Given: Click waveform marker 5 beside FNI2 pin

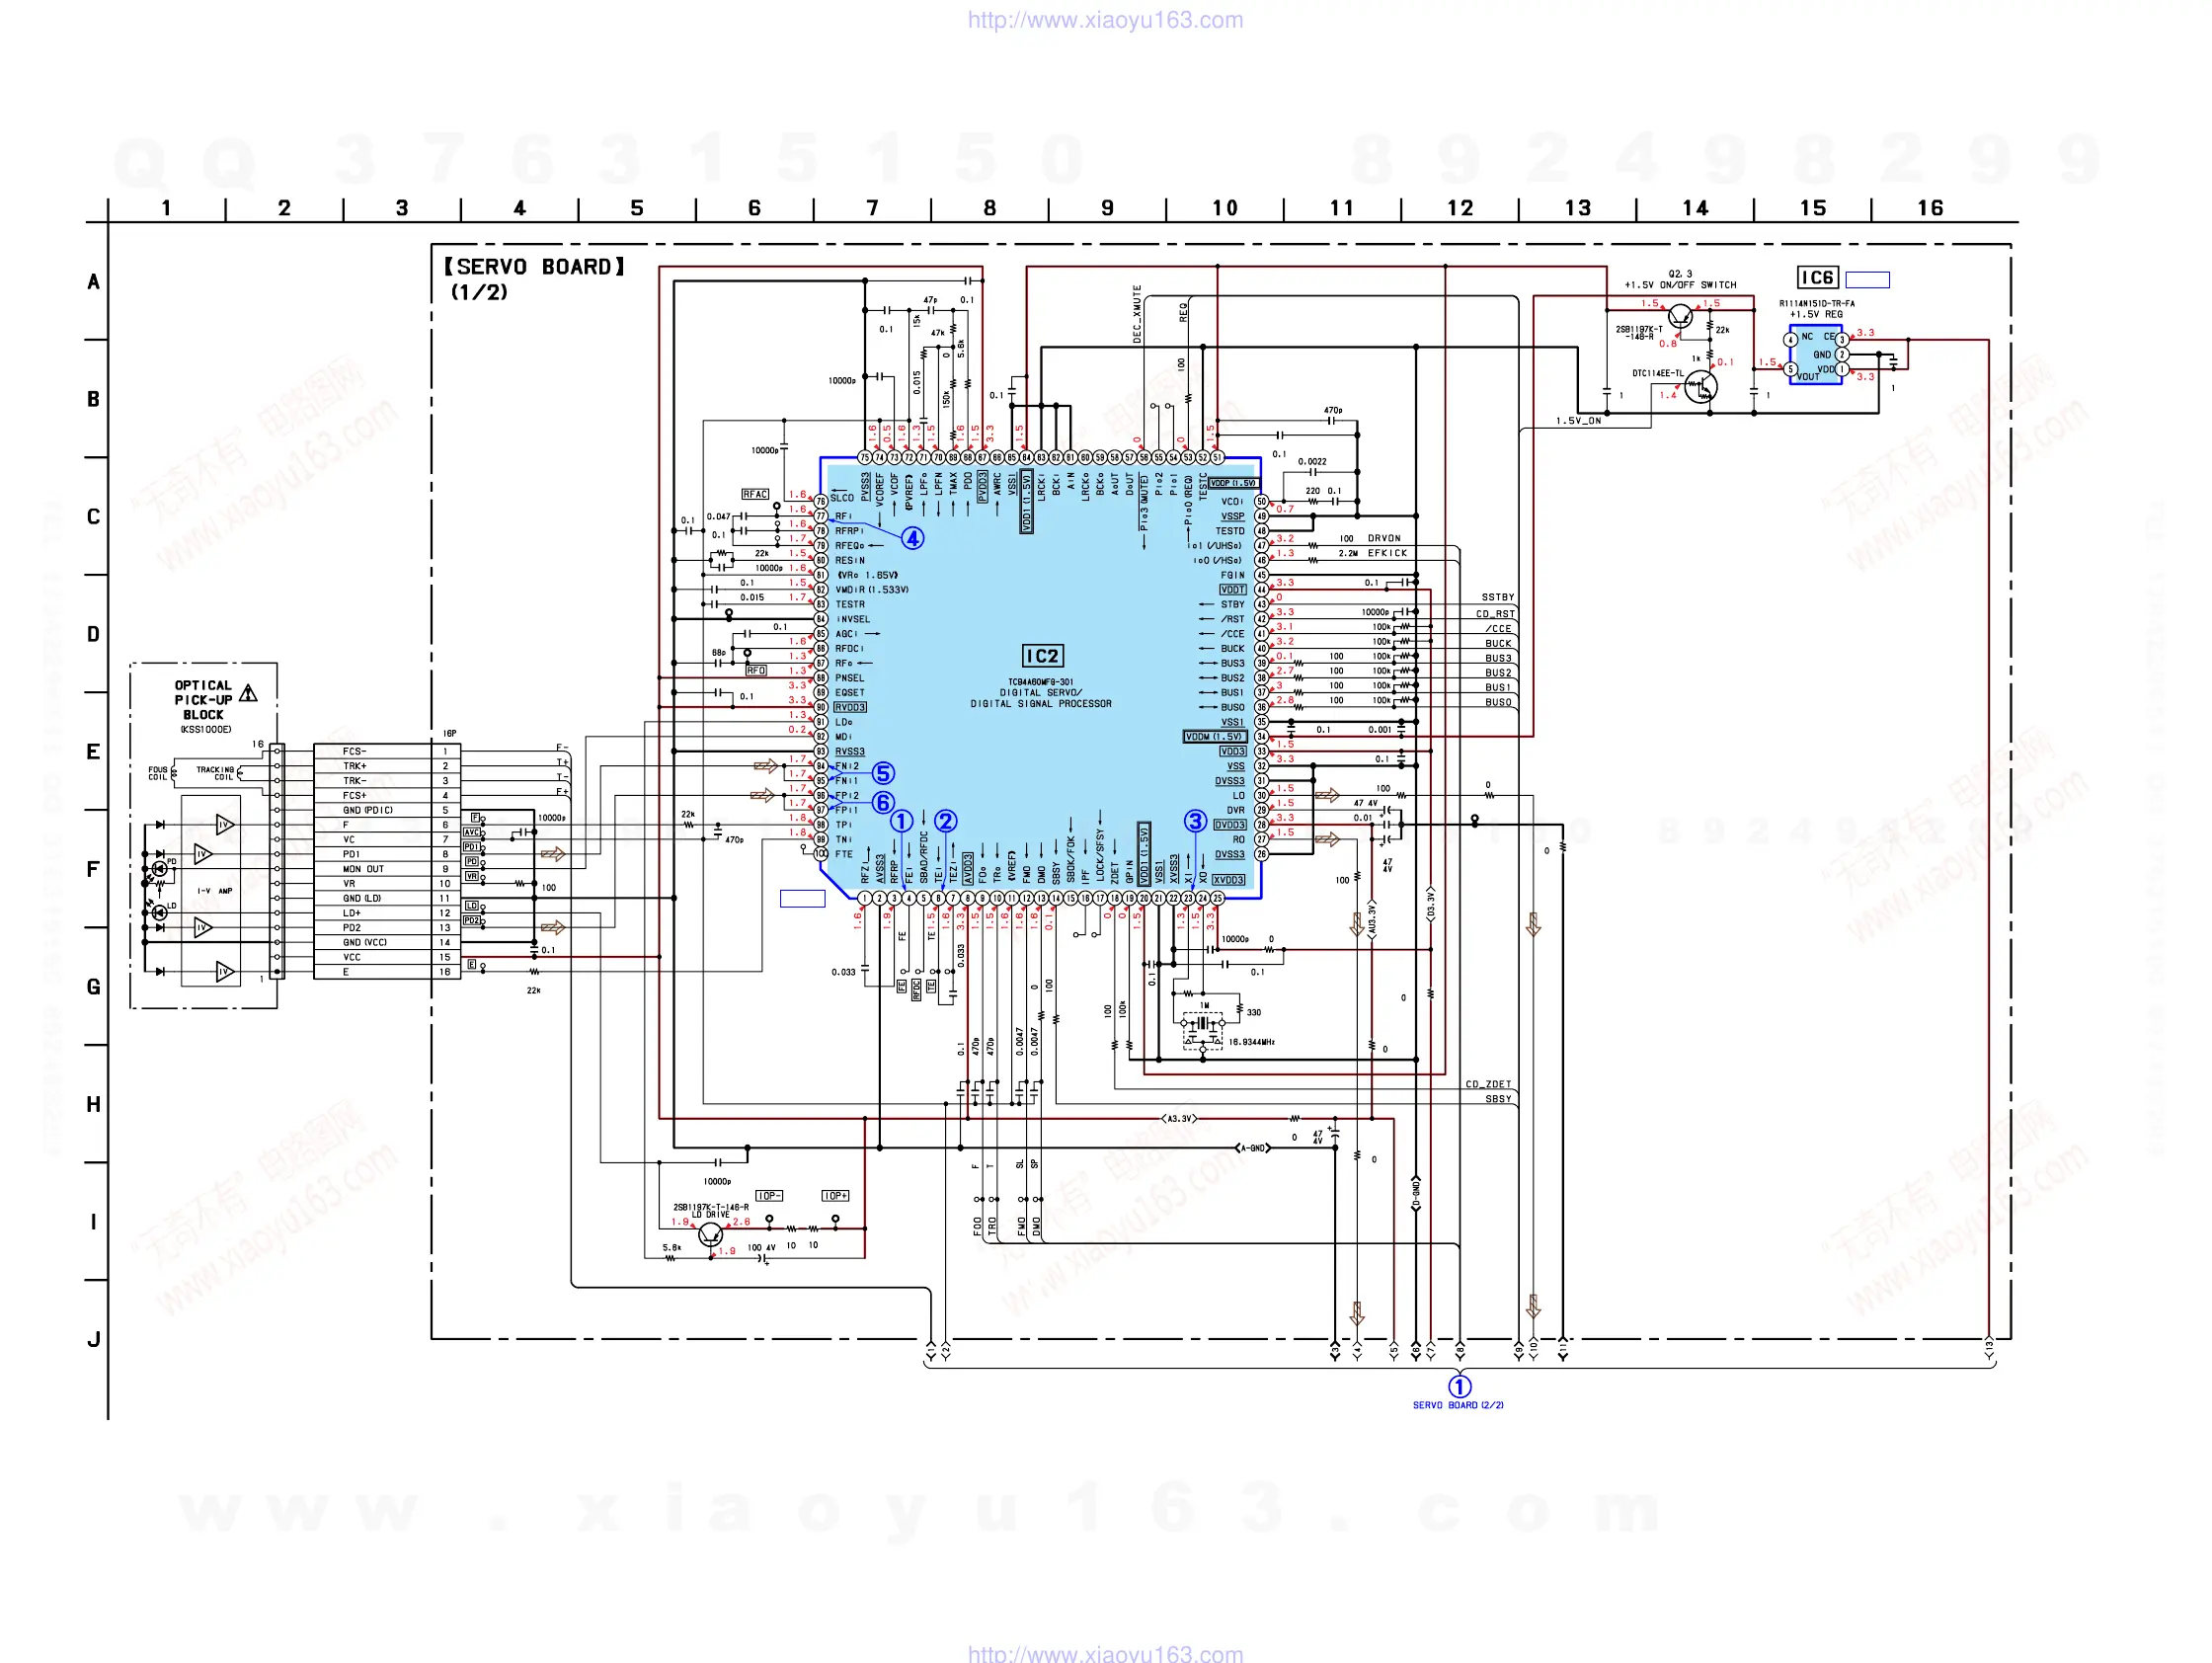Looking at the screenshot, I should point(883,773).
